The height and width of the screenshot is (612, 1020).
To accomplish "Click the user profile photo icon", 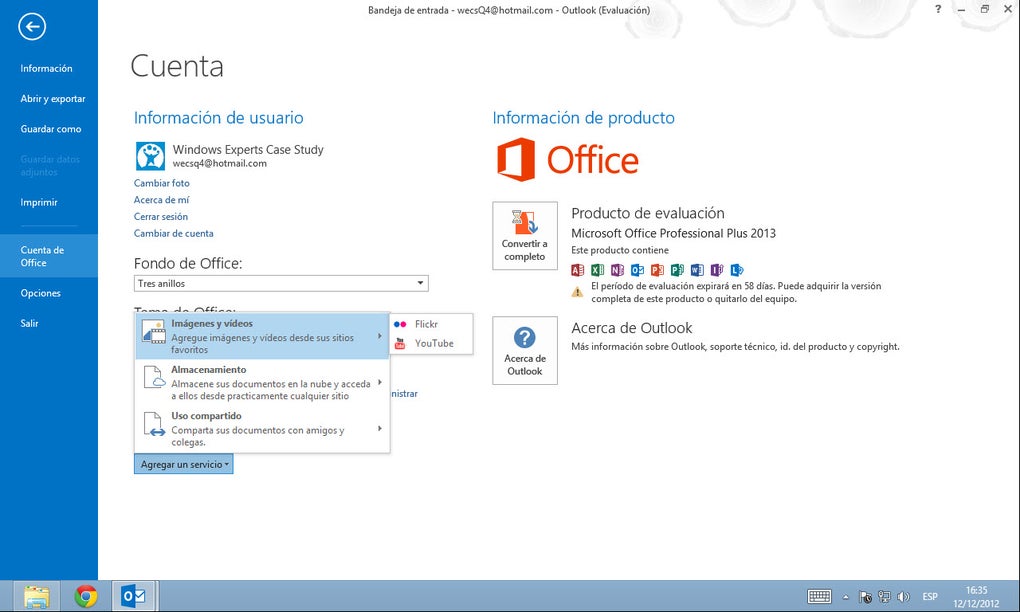I will tap(150, 156).
